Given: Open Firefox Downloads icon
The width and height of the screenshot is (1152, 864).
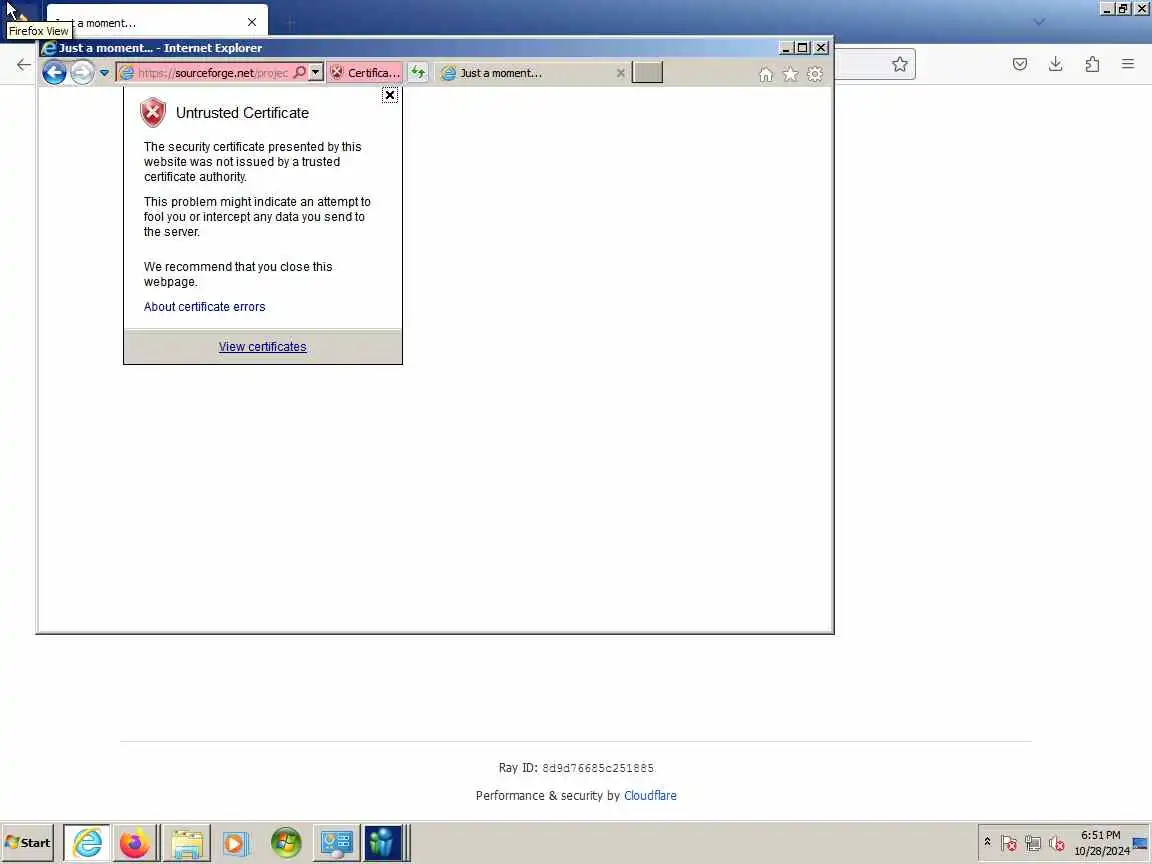Looking at the screenshot, I should click(1056, 65).
